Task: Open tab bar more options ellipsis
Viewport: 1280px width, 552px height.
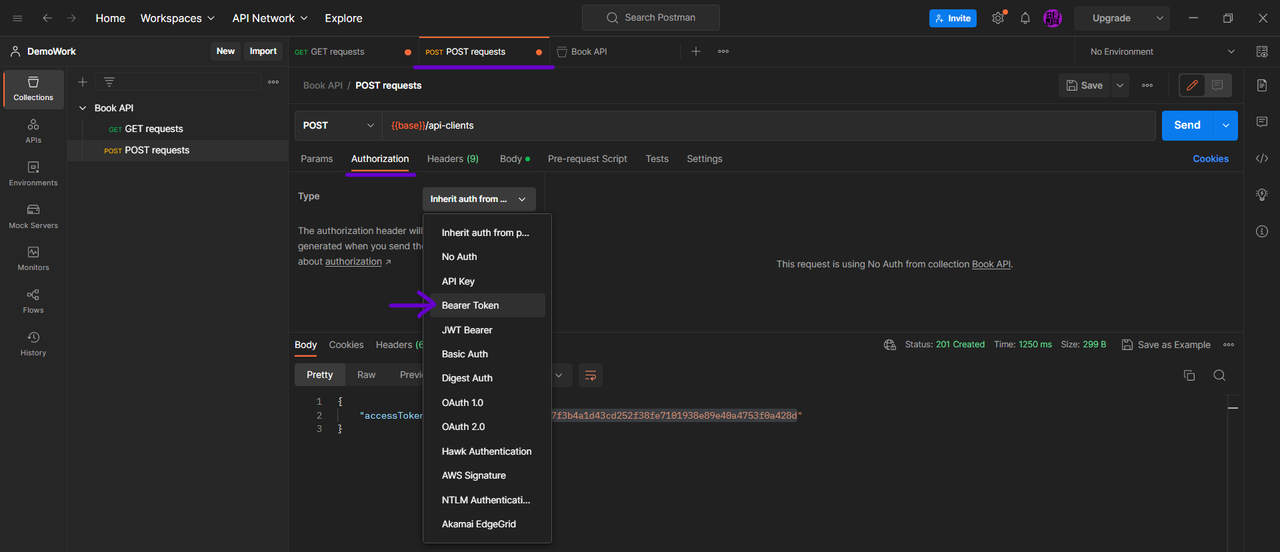Action: [x=723, y=51]
